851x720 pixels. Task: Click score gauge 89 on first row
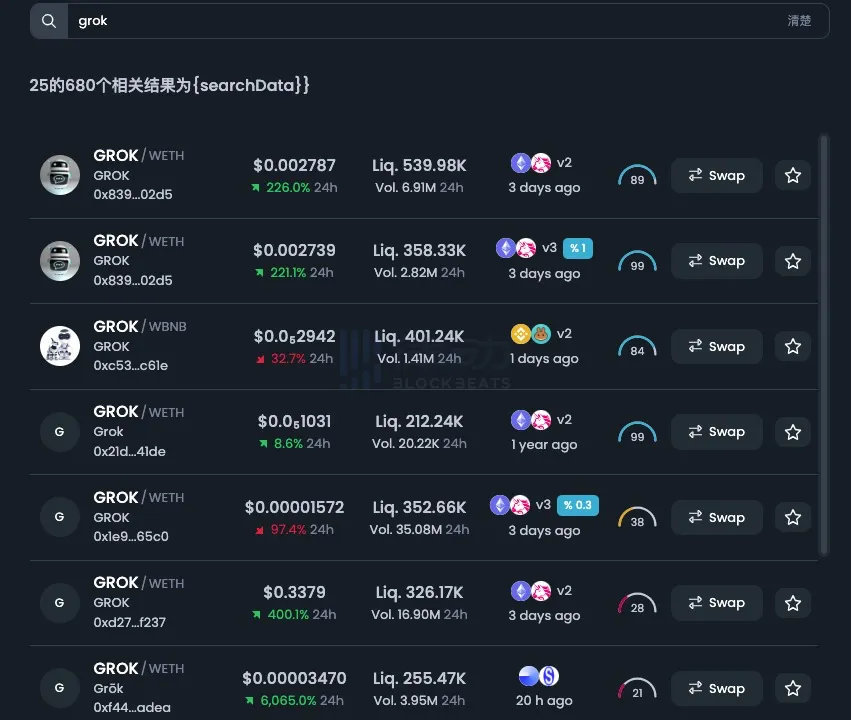click(637, 177)
